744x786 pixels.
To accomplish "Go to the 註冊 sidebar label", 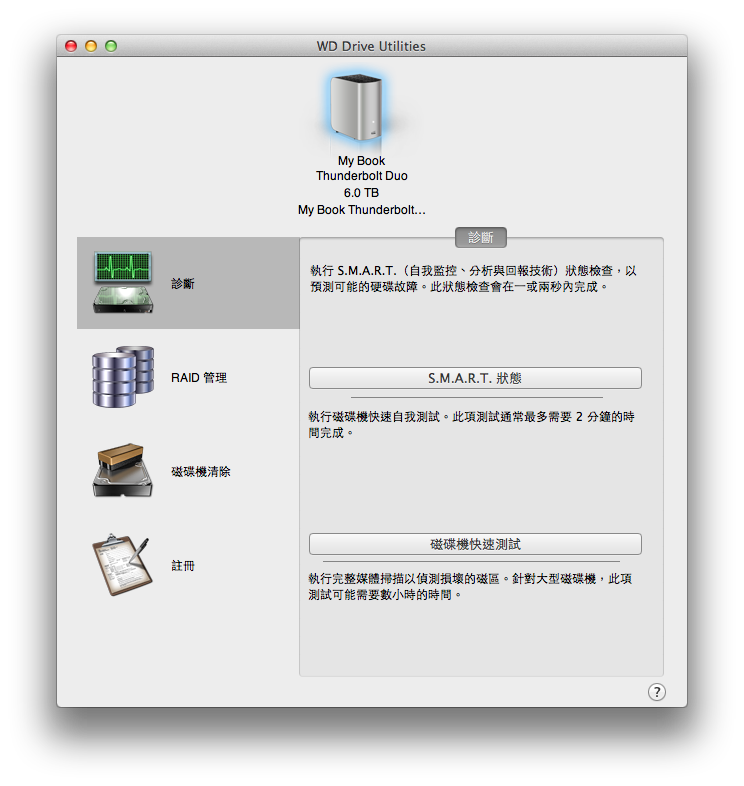I will (183, 566).
